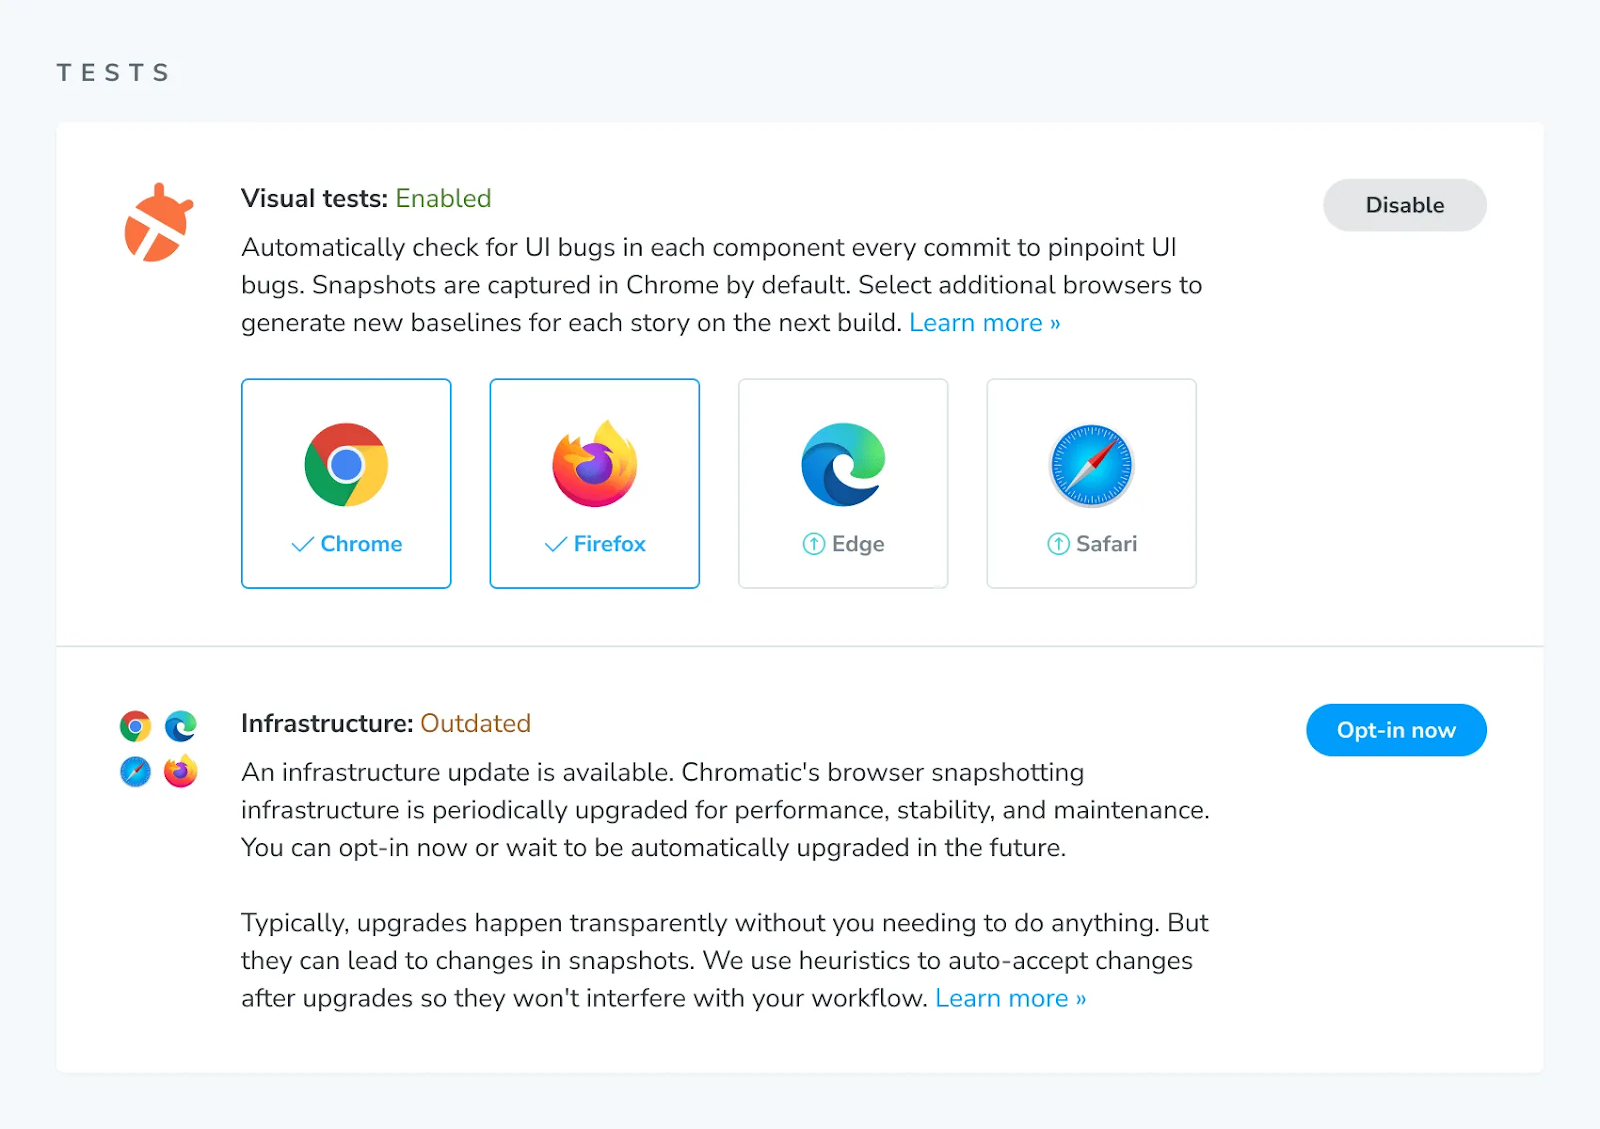Select the Safari browser icon
This screenshot has height=1129, width=1600.
click(1091, 463)
